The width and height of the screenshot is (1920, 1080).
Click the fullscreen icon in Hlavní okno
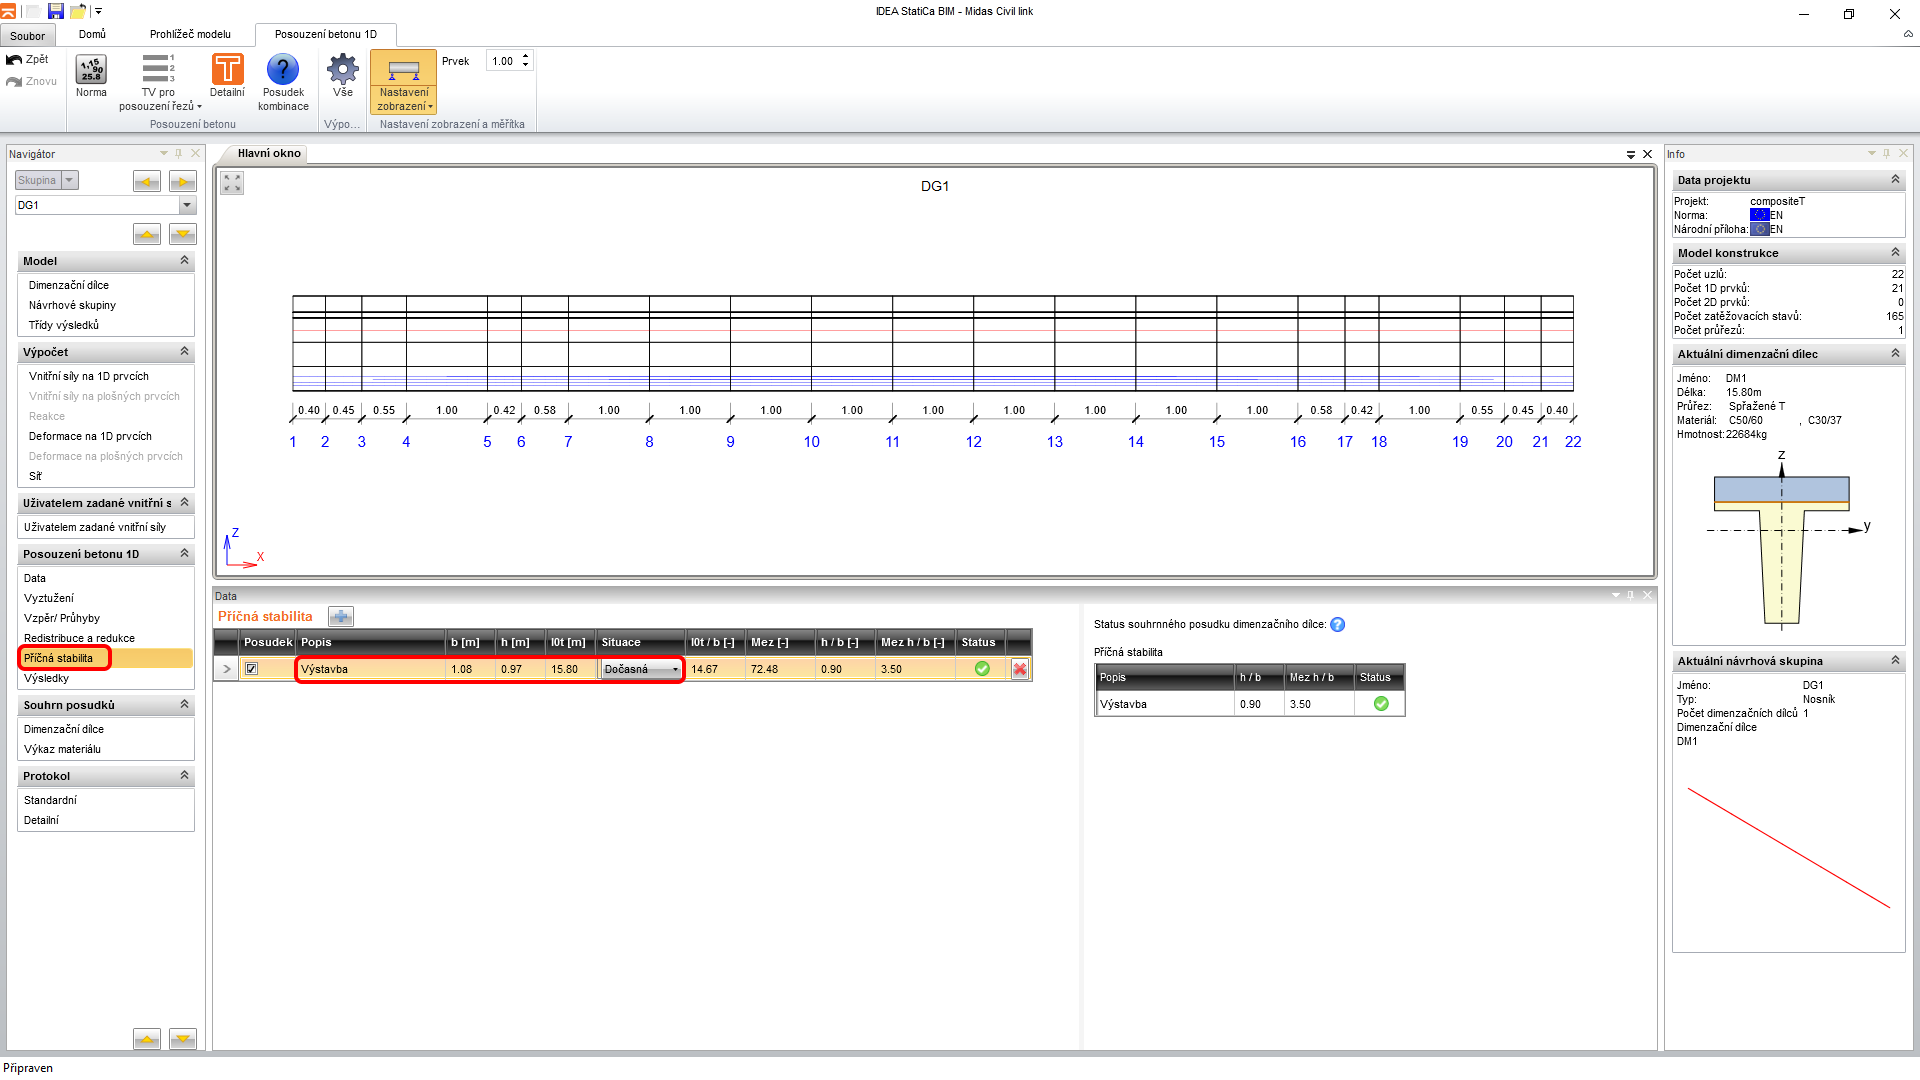tap(232, 183)
